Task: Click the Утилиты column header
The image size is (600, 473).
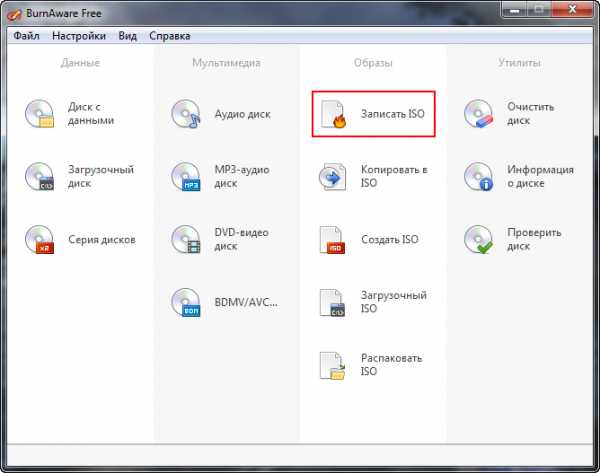Action: click(519, 63)
